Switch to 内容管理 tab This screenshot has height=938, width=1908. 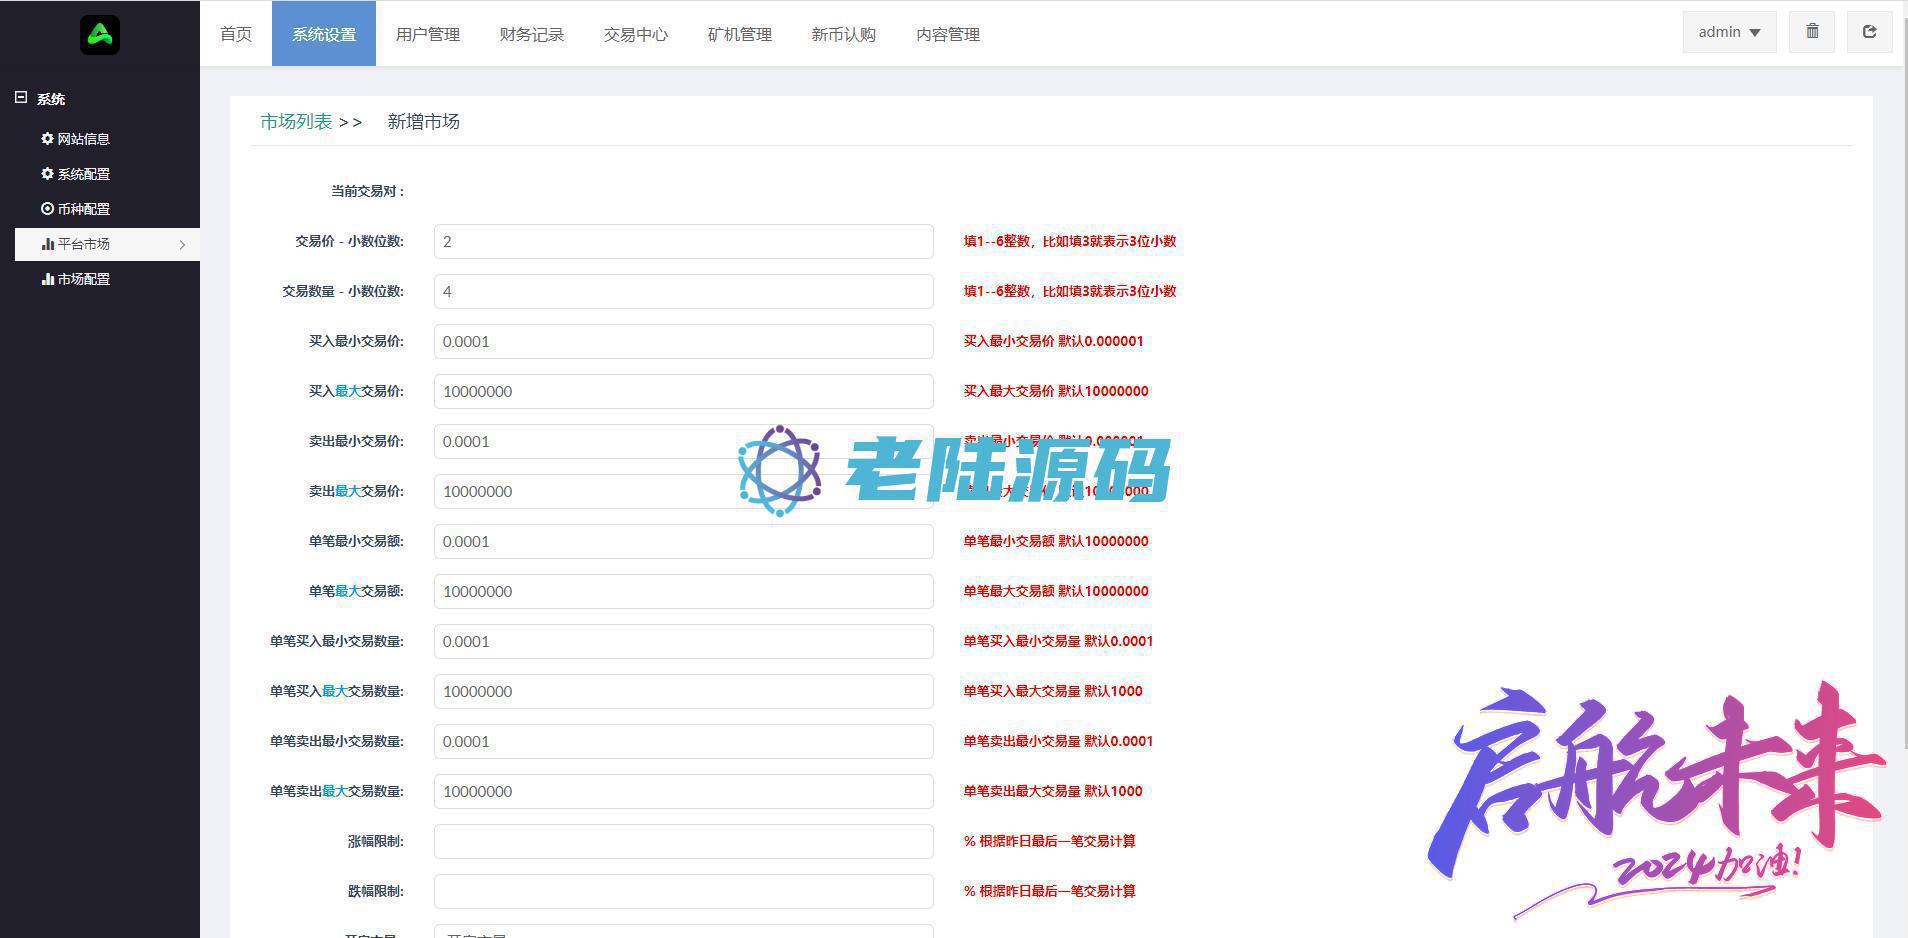(x=948, y=34)
